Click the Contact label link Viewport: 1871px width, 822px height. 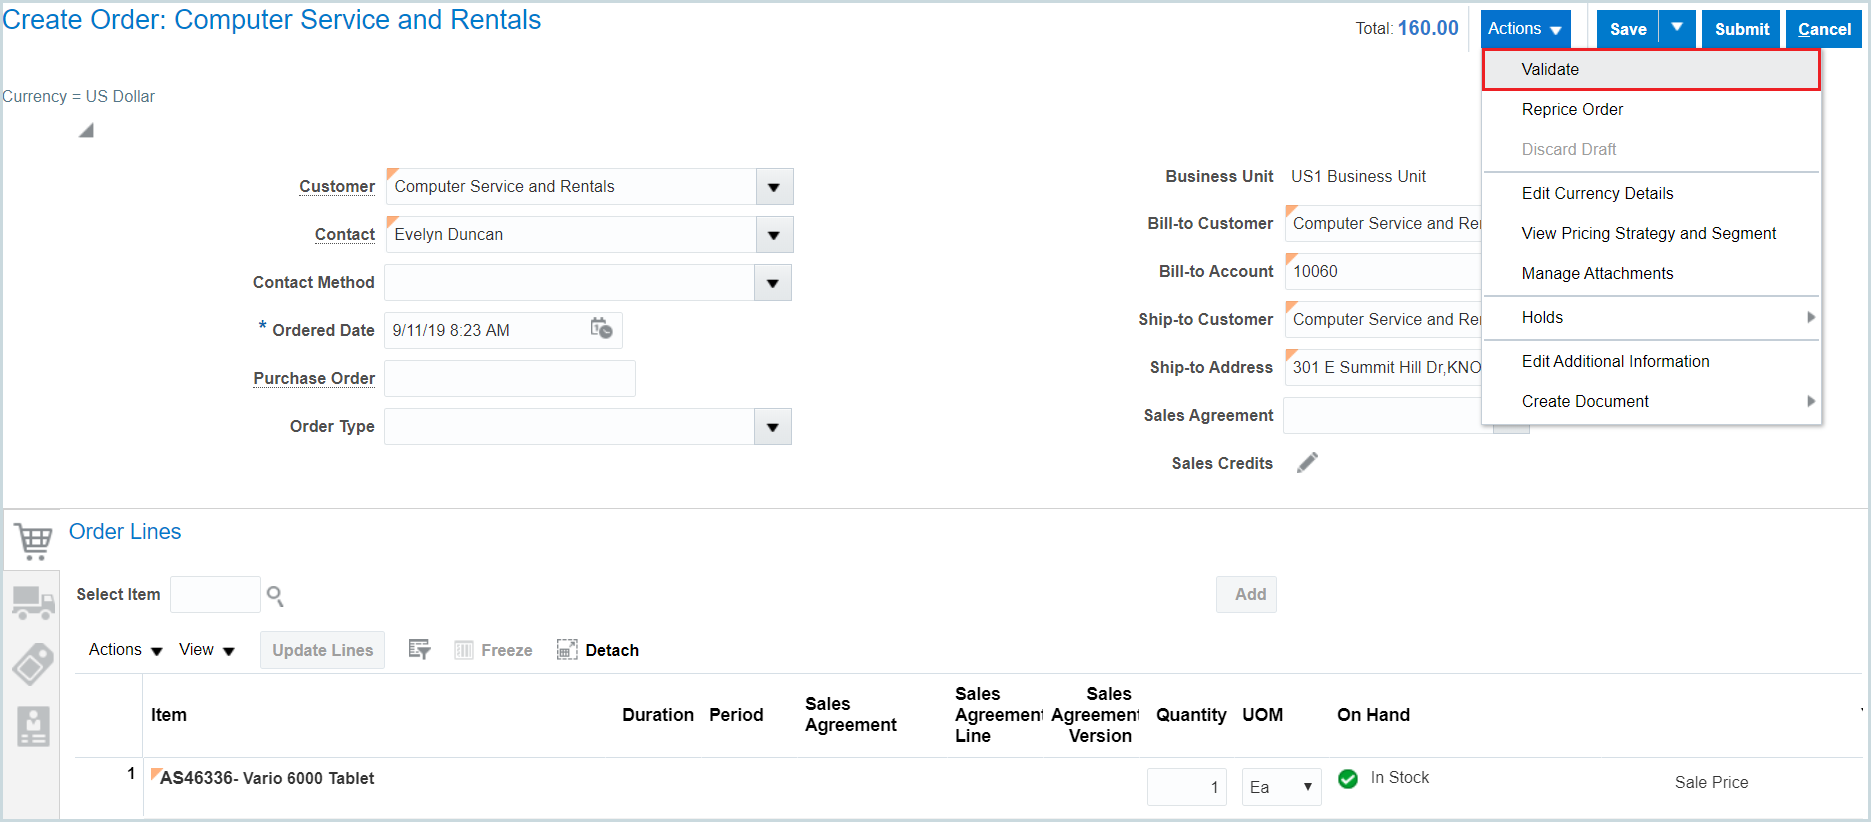click(345, 235)
